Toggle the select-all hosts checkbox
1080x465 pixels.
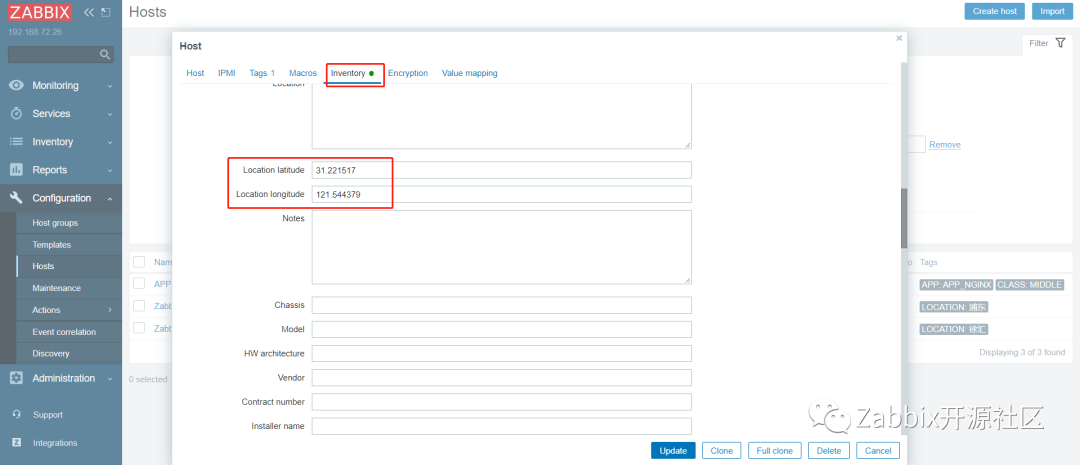pos(139,262)
